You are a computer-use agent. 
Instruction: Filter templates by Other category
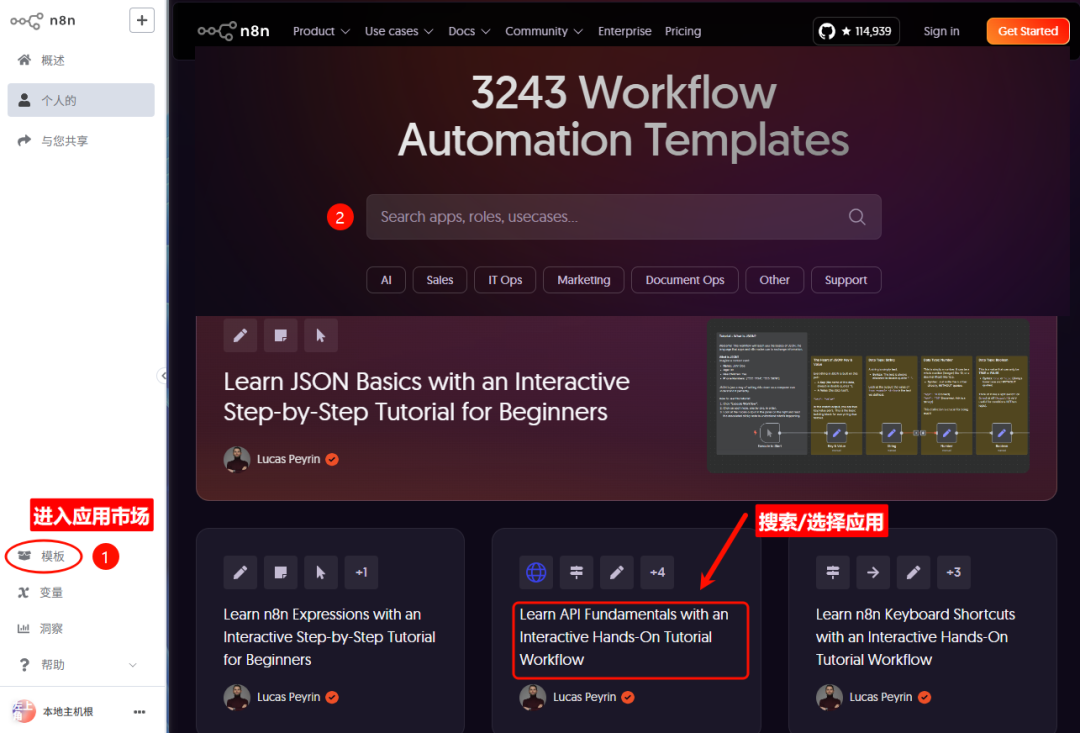tap(774, 280)
